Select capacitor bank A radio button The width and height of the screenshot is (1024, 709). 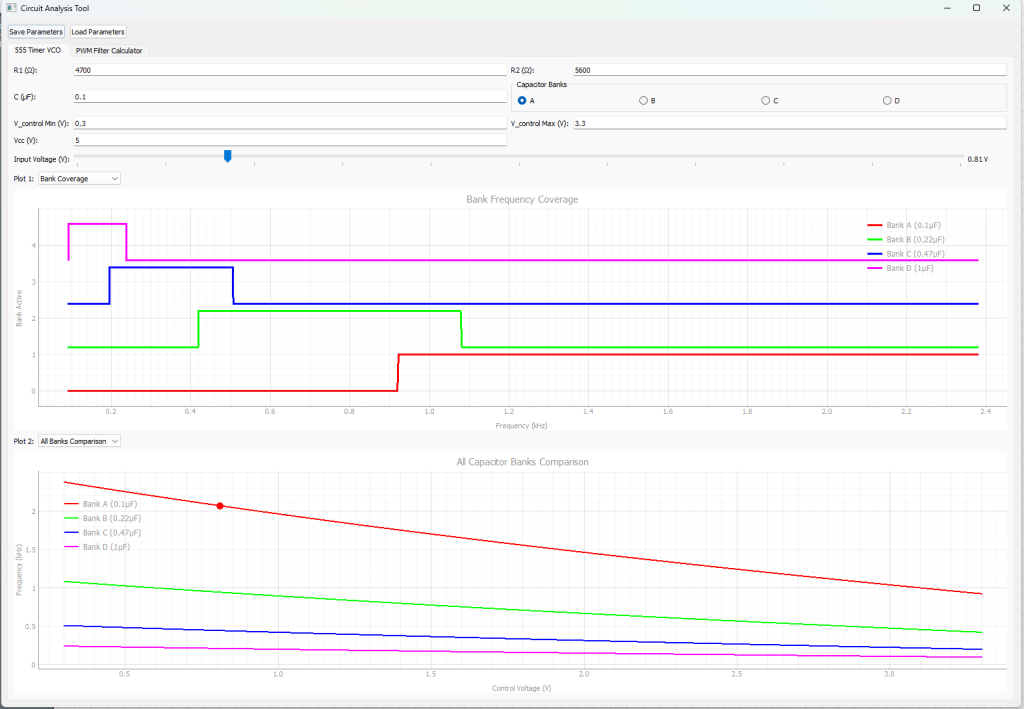click(x=522, y=101)
